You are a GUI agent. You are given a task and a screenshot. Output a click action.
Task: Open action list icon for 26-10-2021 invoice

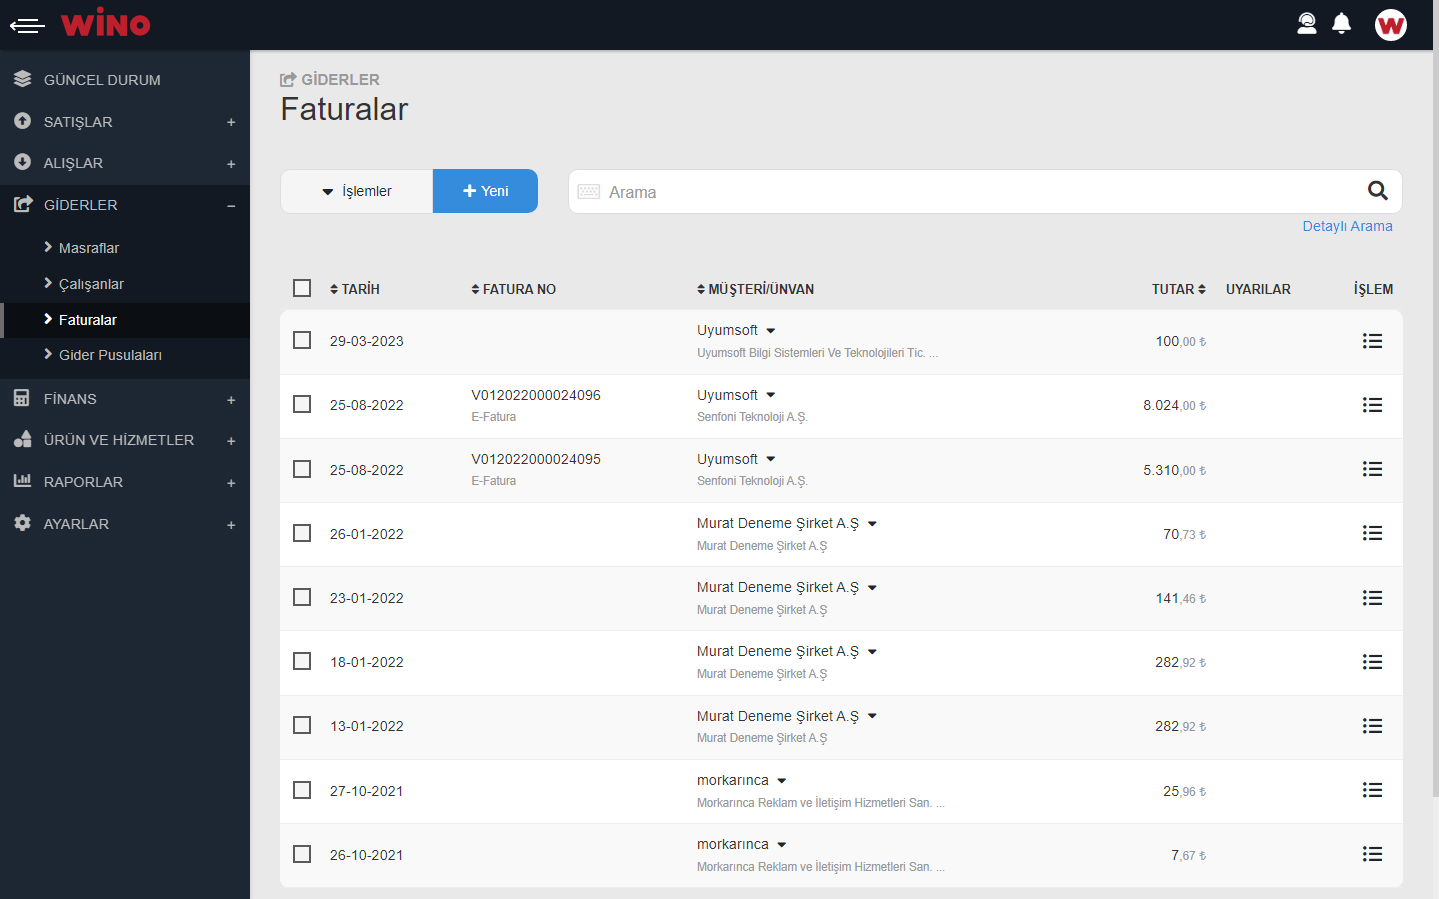(x=1372, y=854)
